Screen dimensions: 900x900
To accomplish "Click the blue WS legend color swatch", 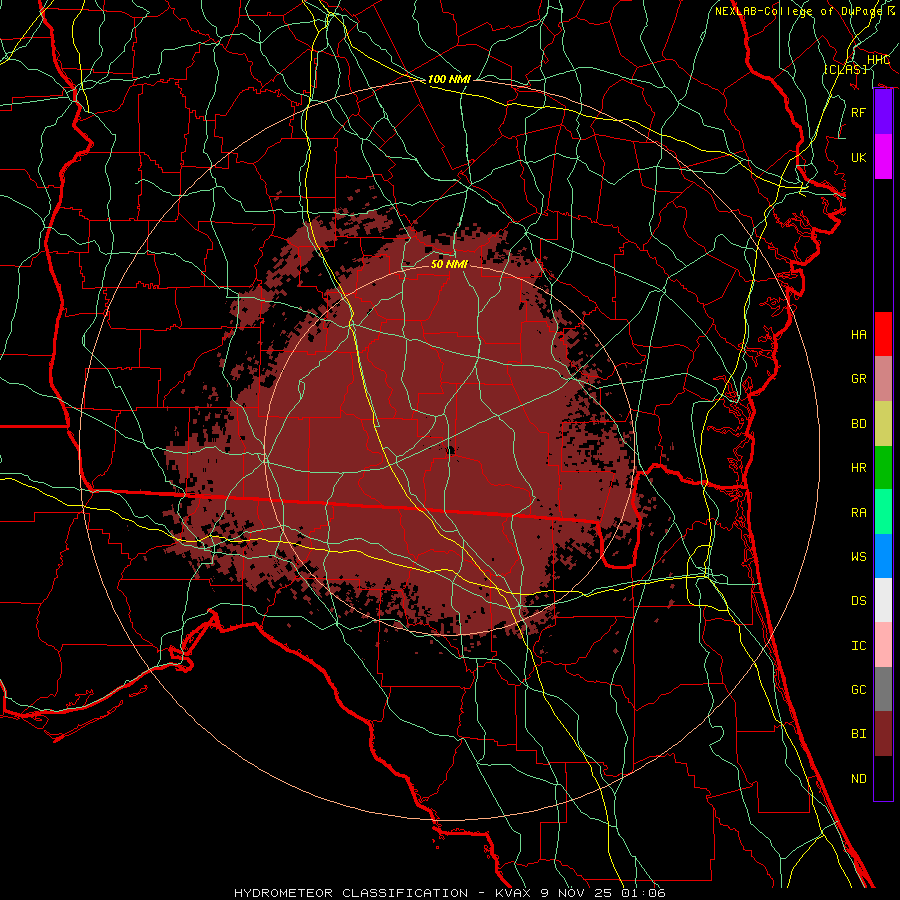I will tap(883, 556).
